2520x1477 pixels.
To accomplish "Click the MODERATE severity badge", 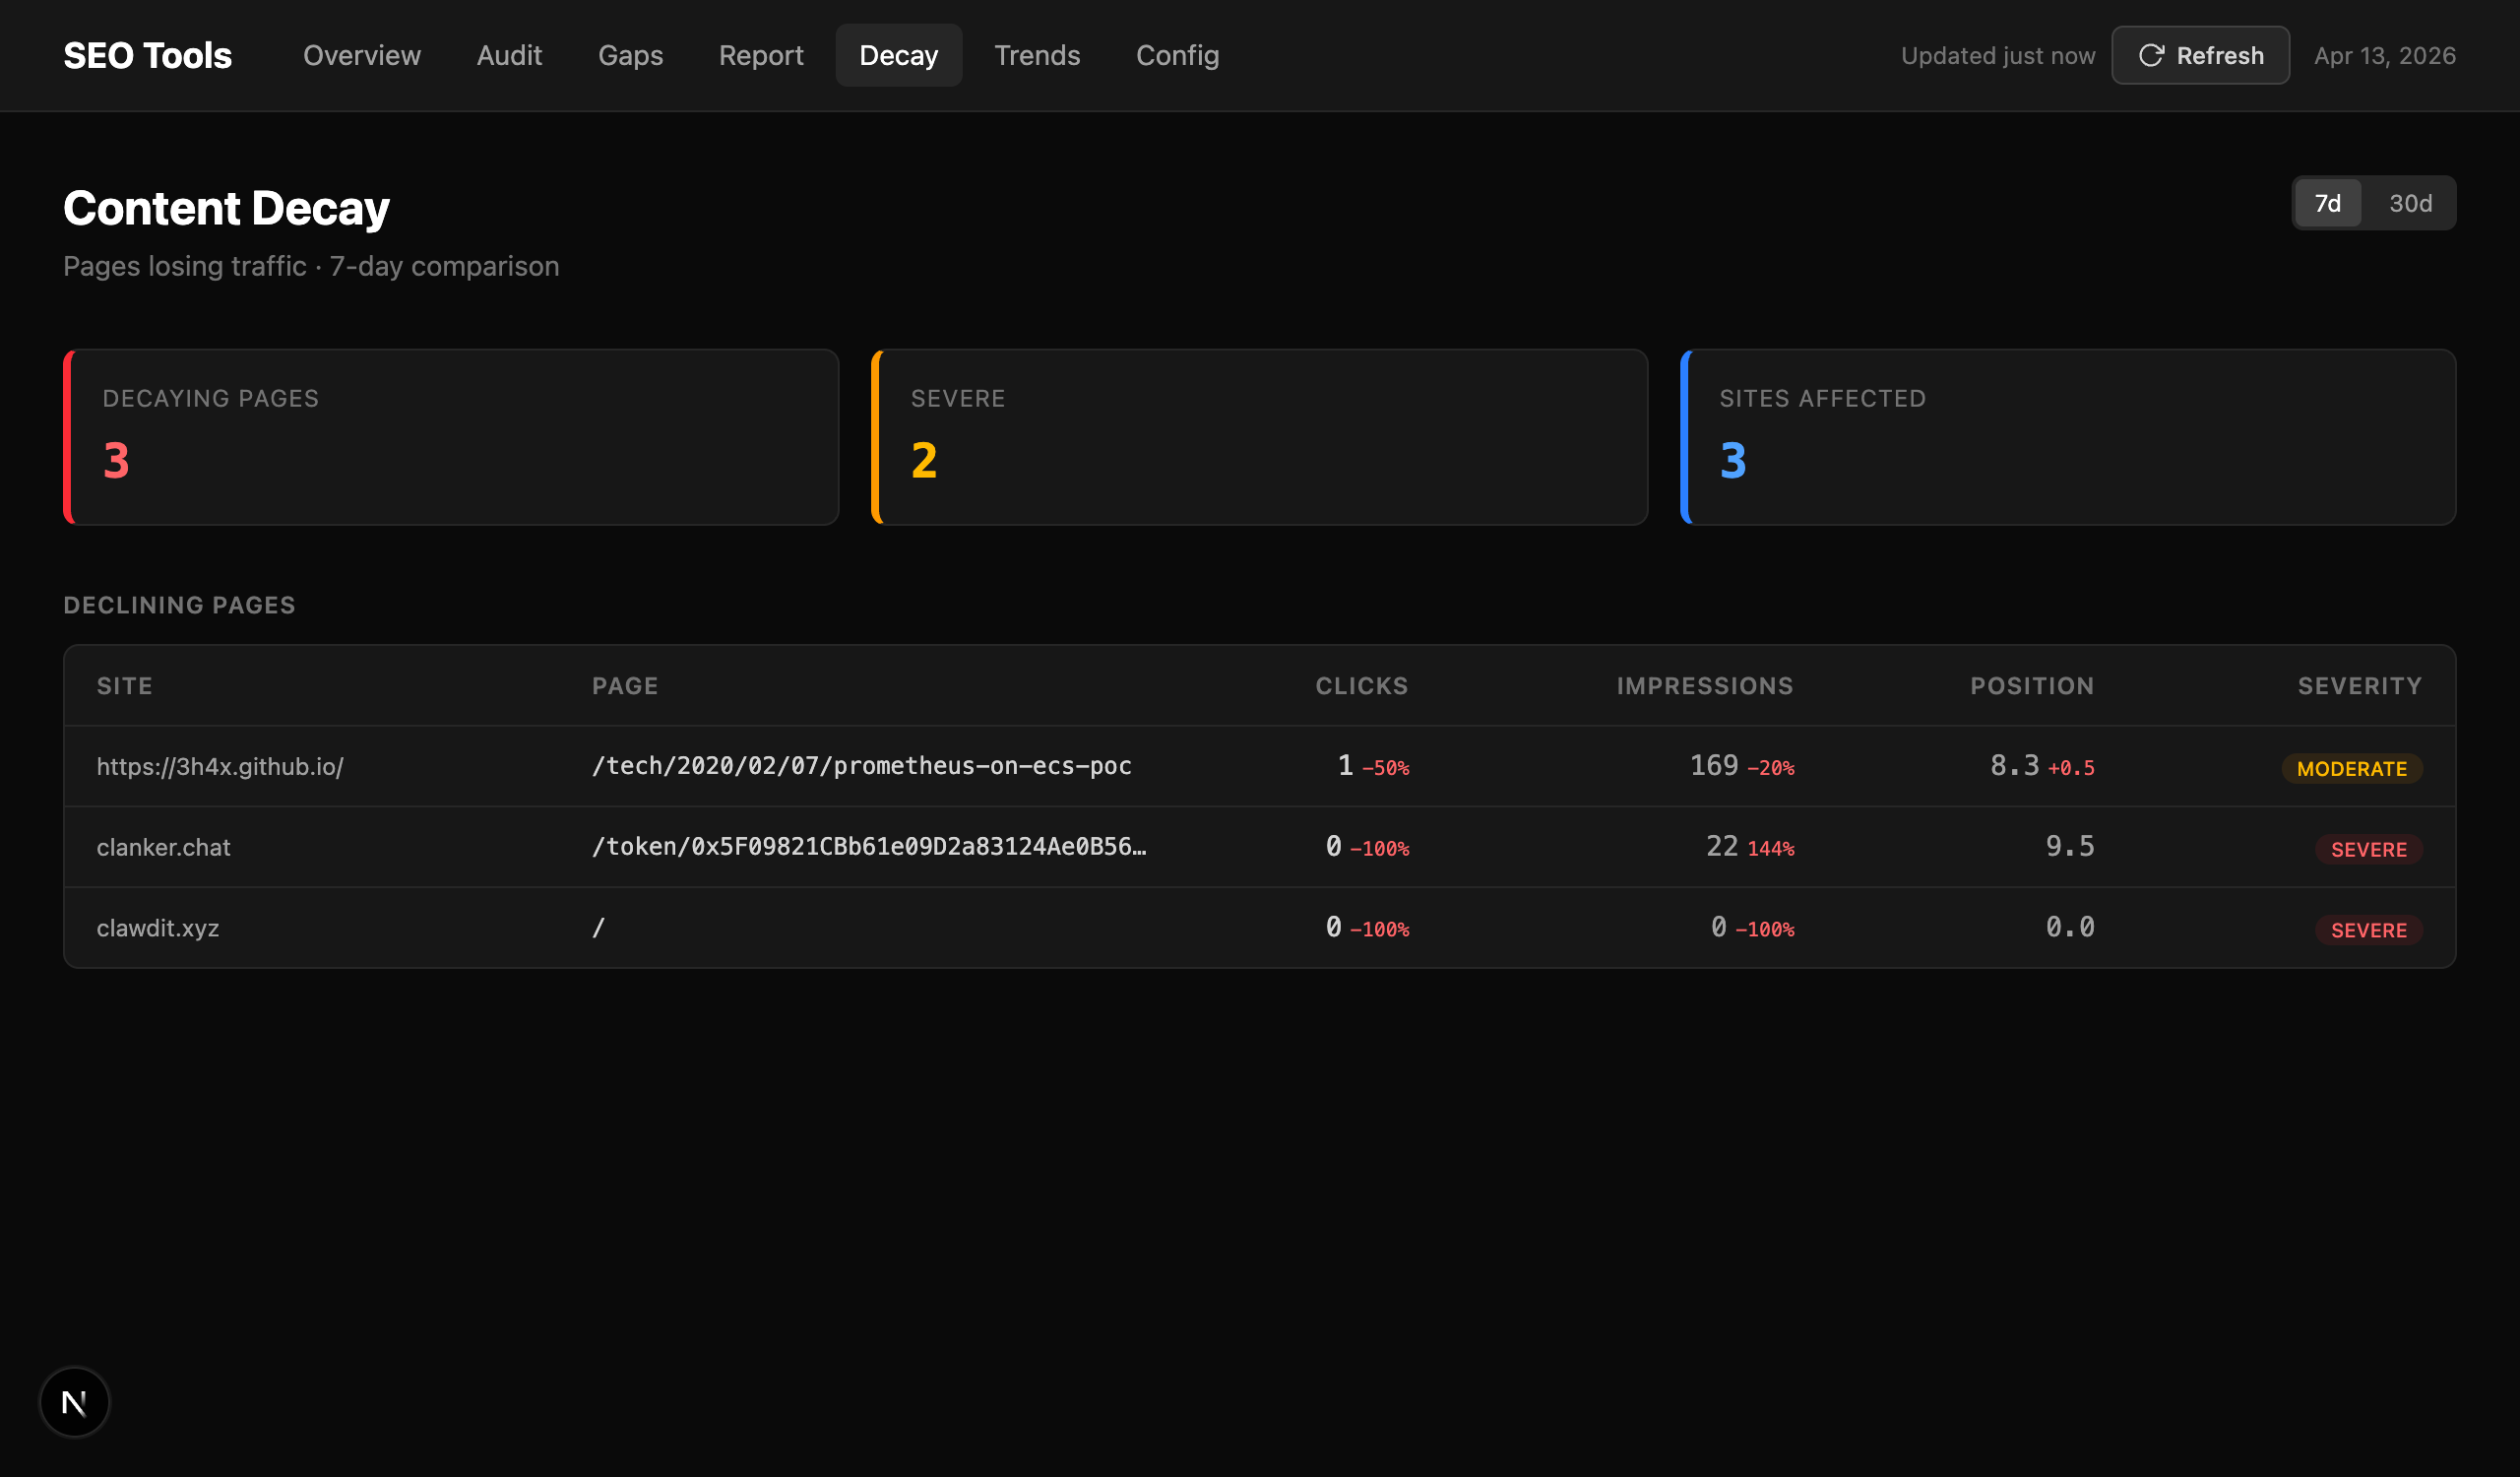I will 2352,768.
